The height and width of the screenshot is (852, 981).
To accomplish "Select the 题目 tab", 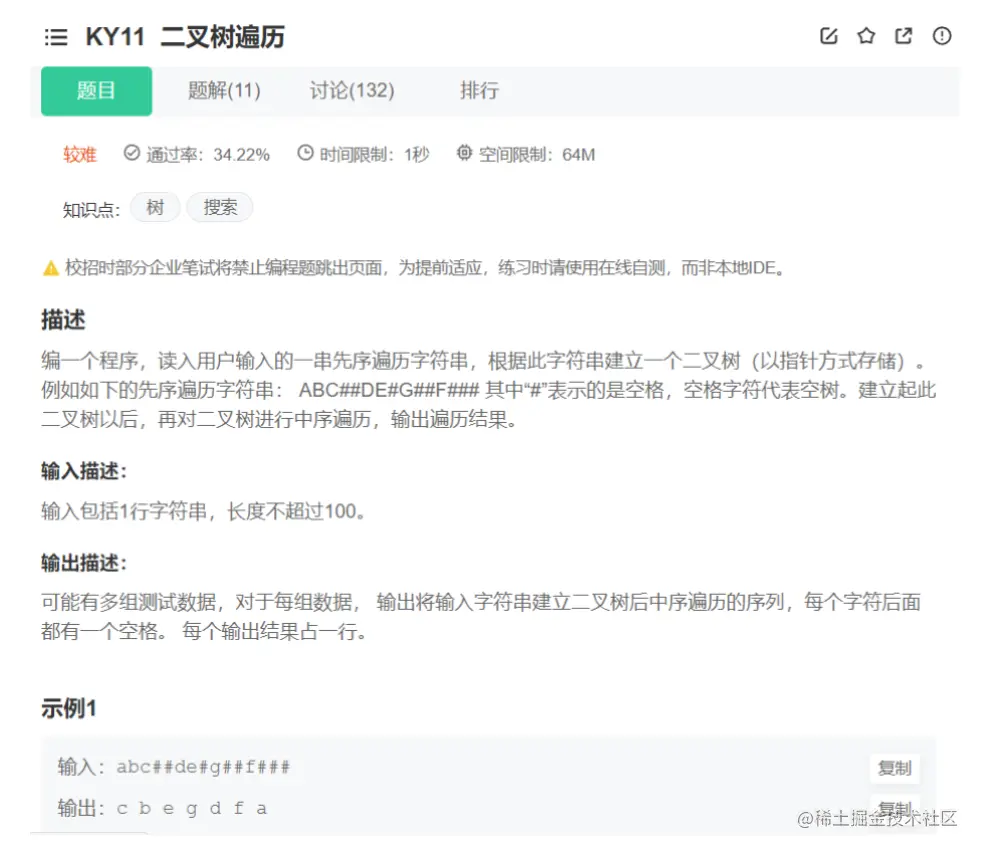I will click(96, 91).
